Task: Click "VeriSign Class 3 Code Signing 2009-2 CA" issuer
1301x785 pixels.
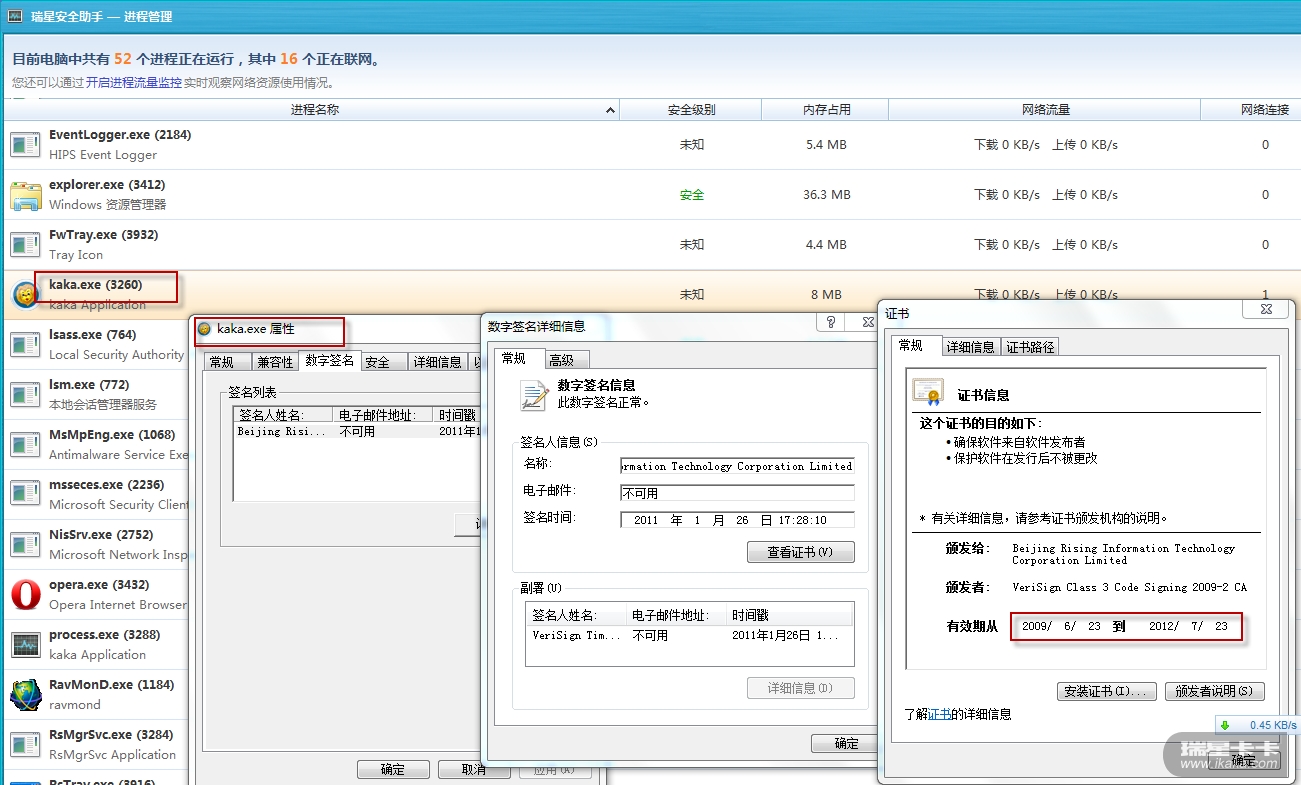Action: [1130, 587]
